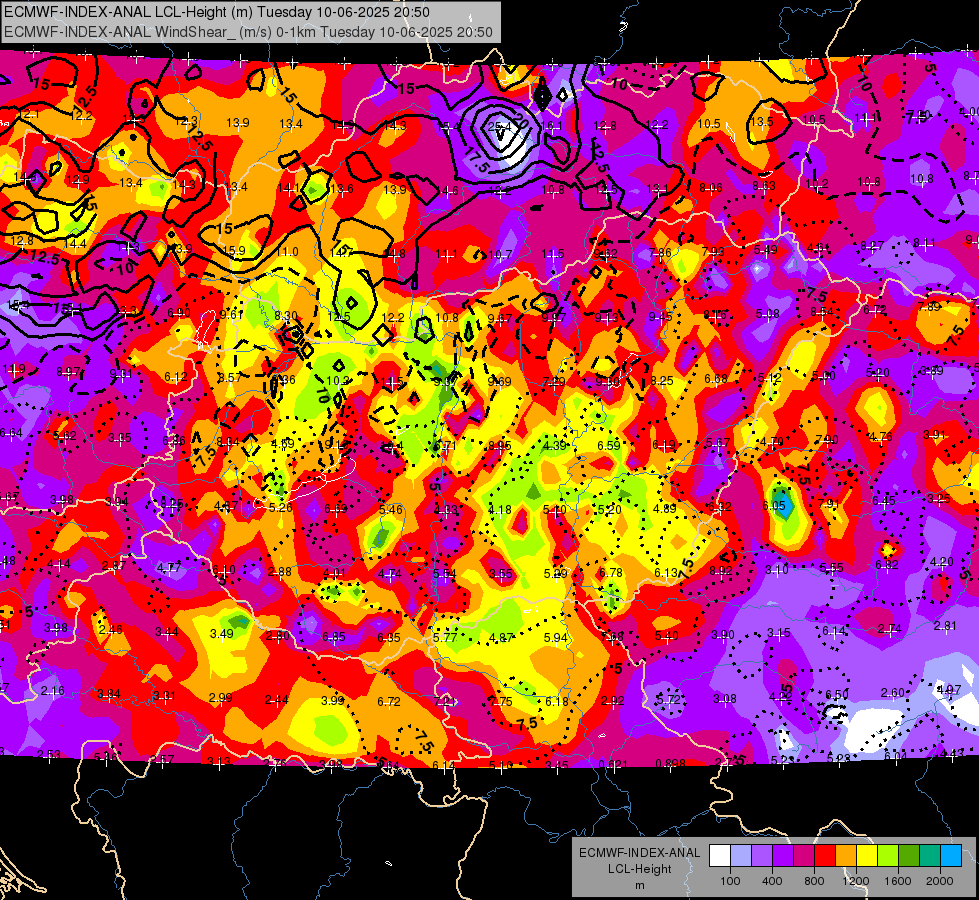Select the teal legend swatch before 2000
This screenshot has height=900, width=979.
click(x=930, y=856)
